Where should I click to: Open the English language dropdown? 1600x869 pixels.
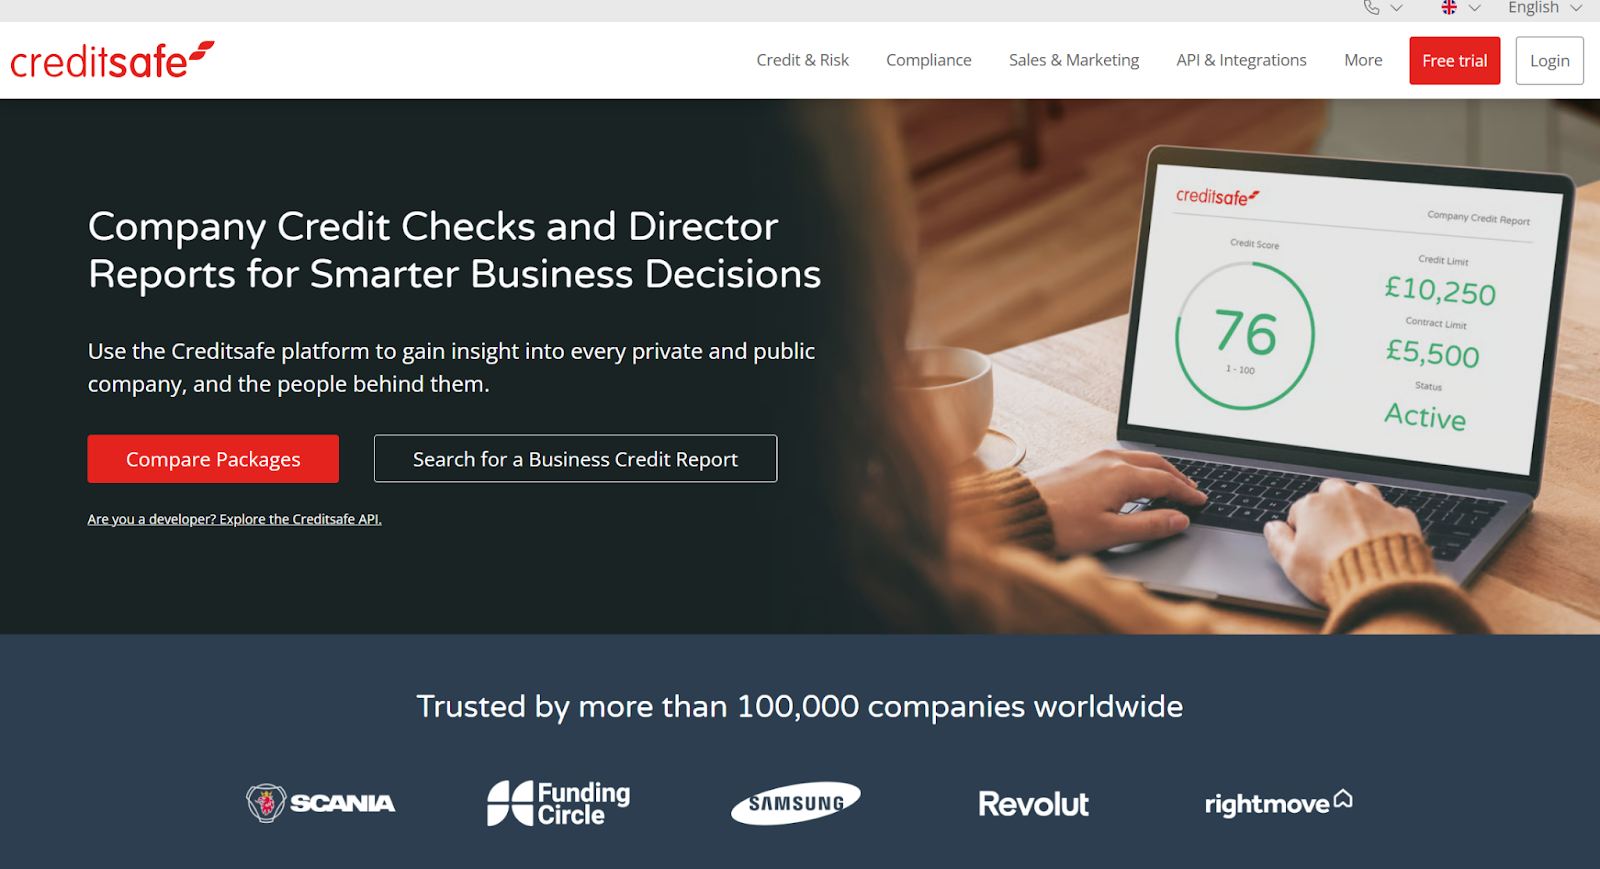pos(1545,8)
